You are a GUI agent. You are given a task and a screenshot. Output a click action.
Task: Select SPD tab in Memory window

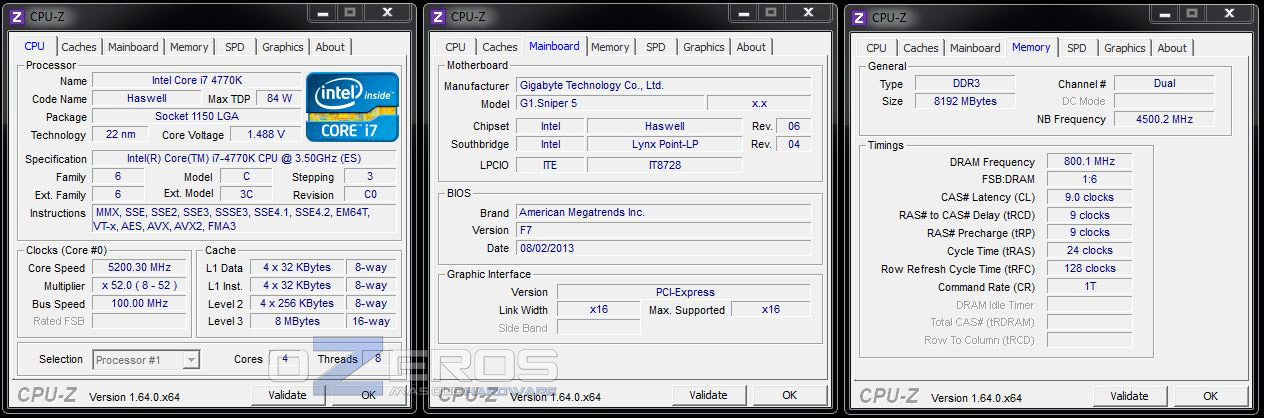click(1076, 48)
